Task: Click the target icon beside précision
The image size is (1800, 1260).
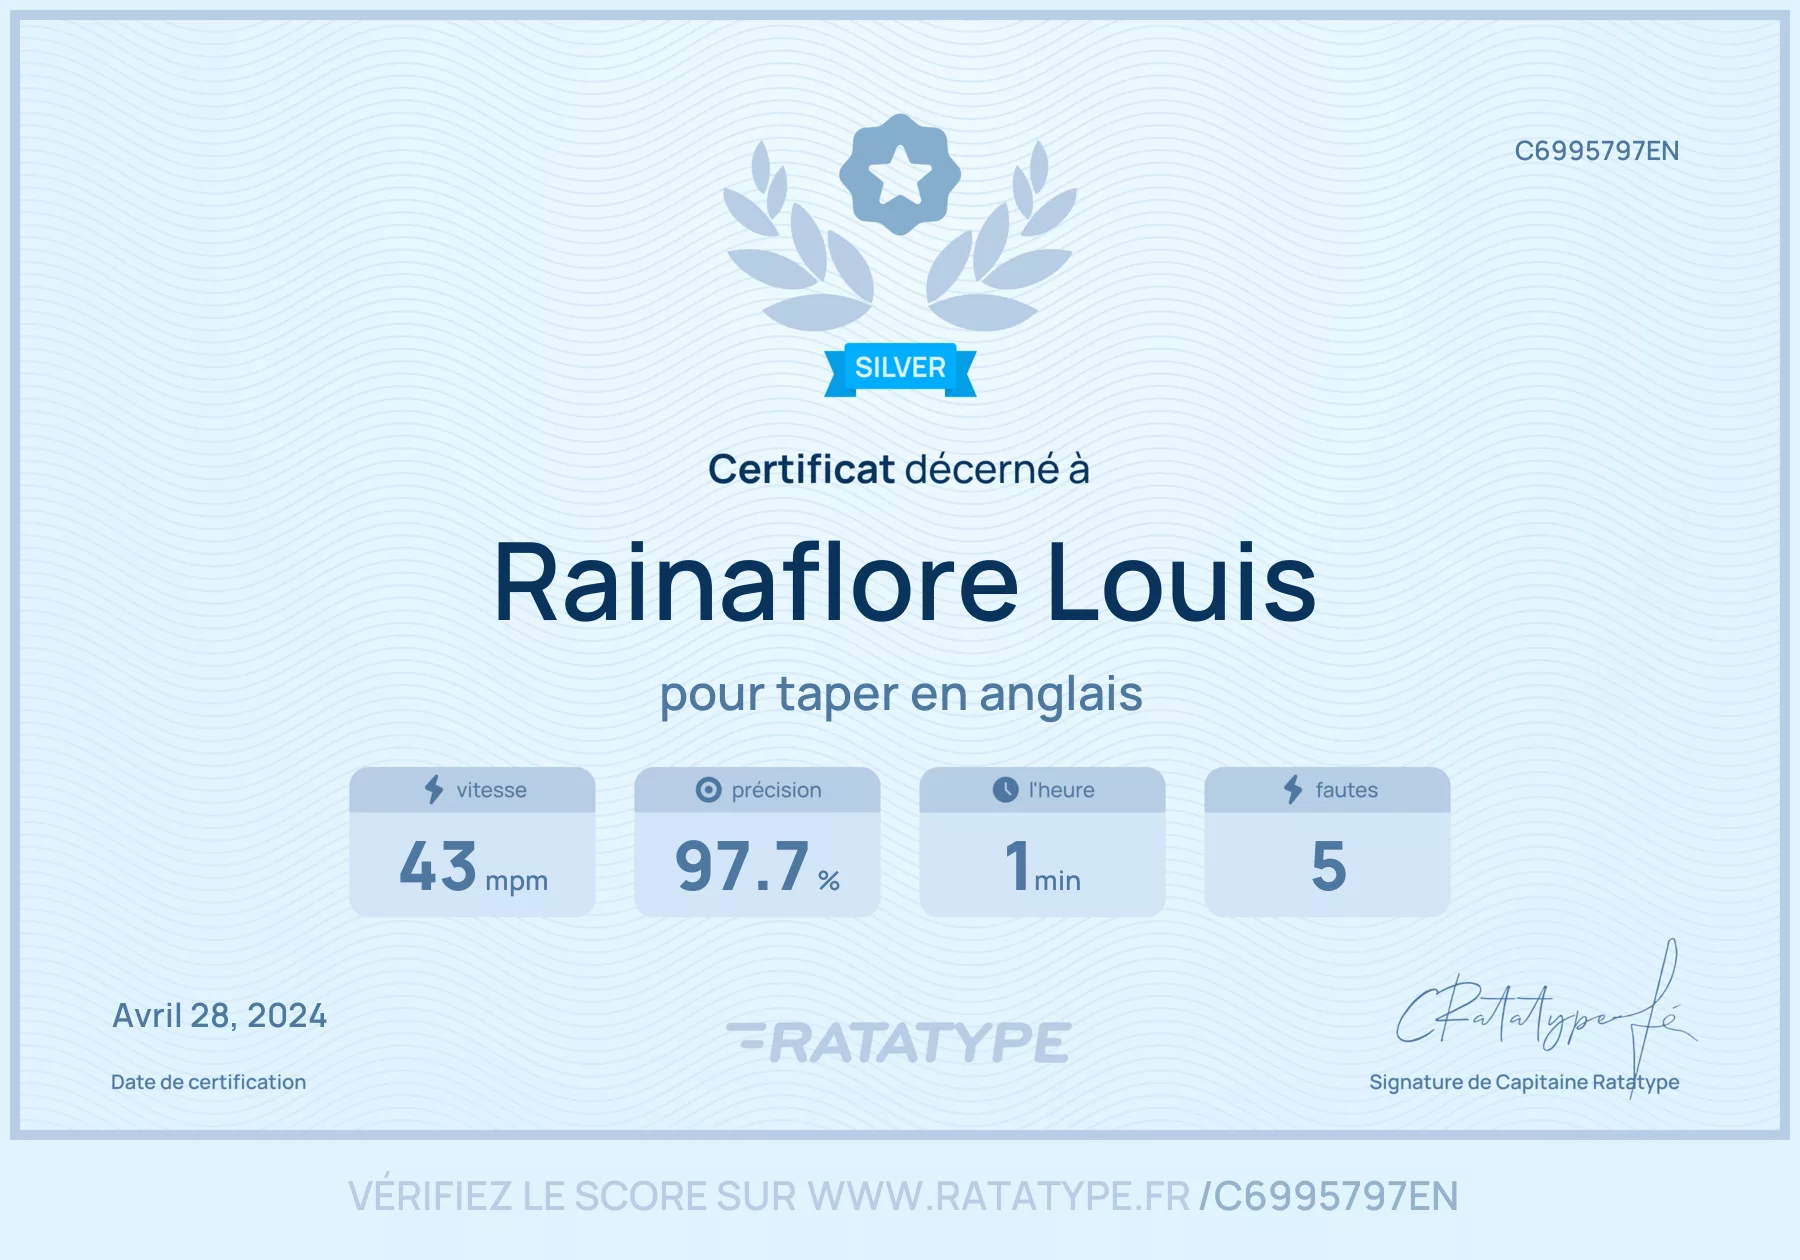Action: click(x=708, y=790)
